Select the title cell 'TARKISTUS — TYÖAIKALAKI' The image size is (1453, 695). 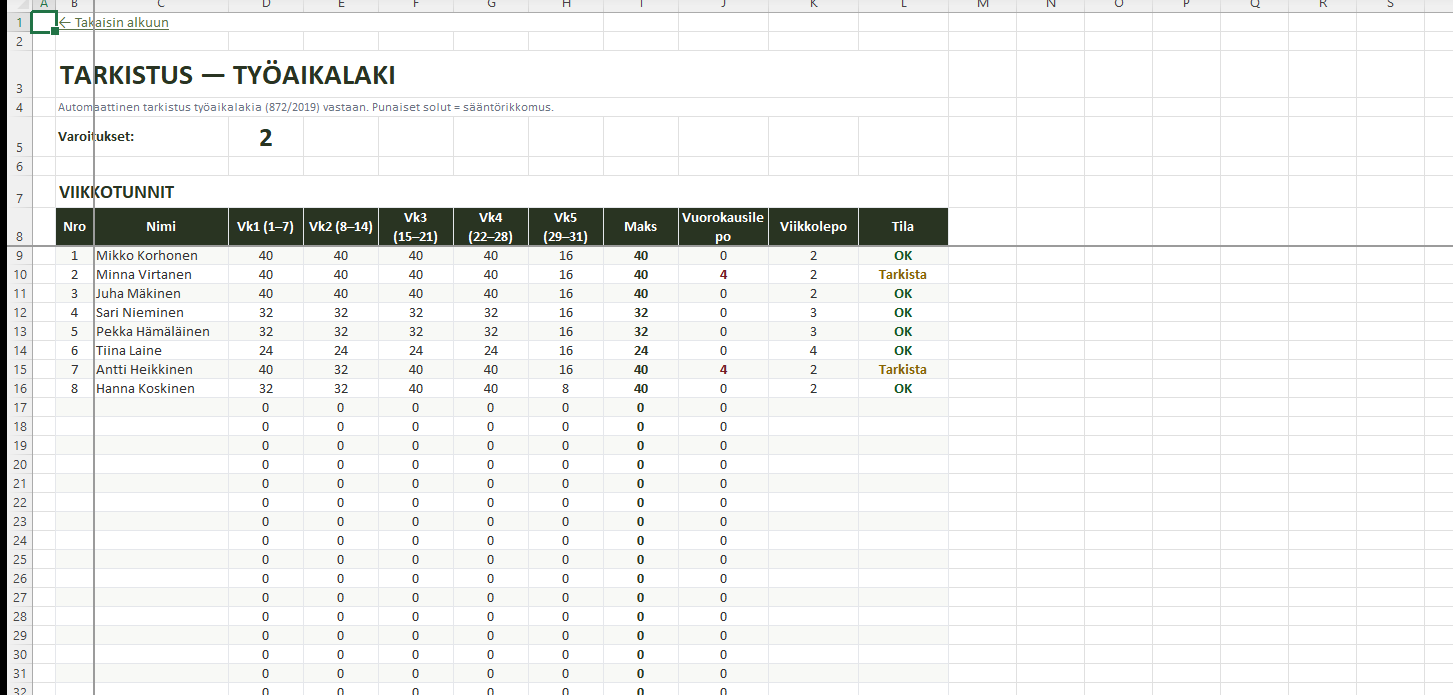tap(227, 76)
